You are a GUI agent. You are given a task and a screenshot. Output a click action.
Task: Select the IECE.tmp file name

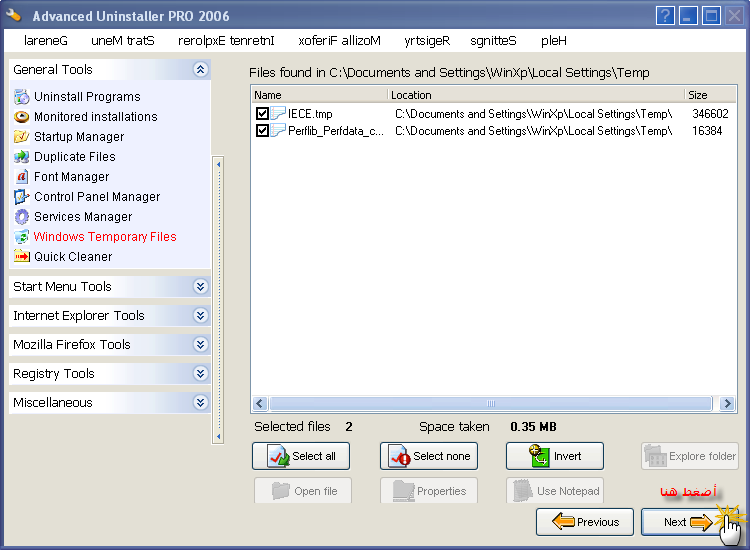pyautogui.click(x=310, y=114)
